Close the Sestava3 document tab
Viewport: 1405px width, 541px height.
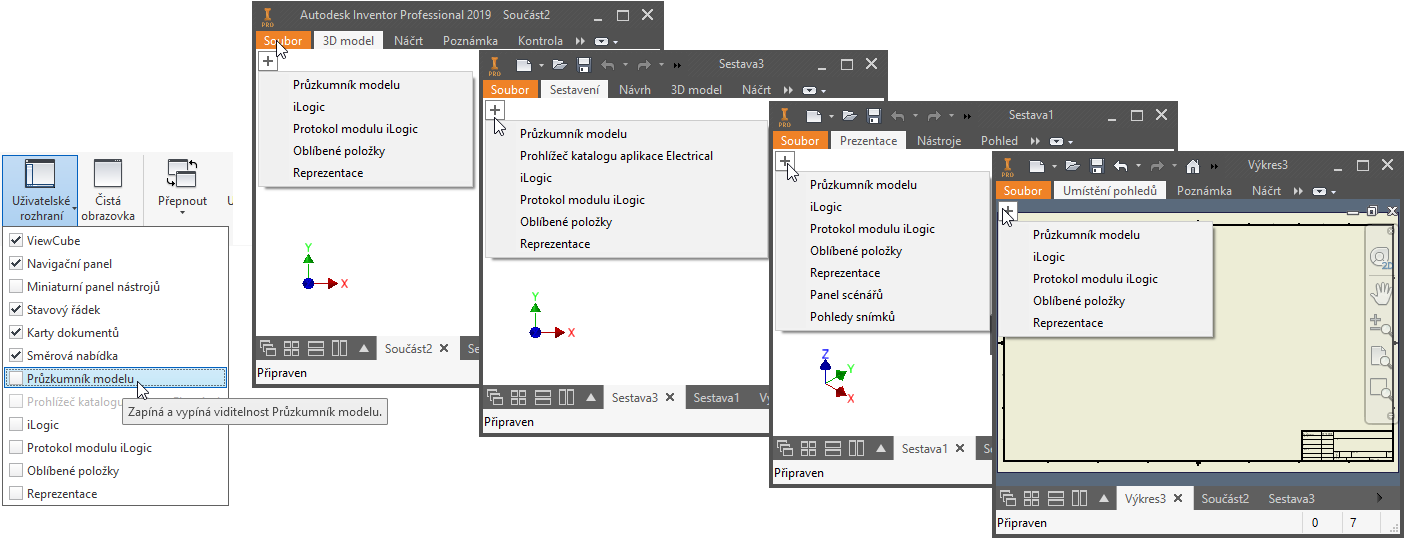tap(671, 397)
